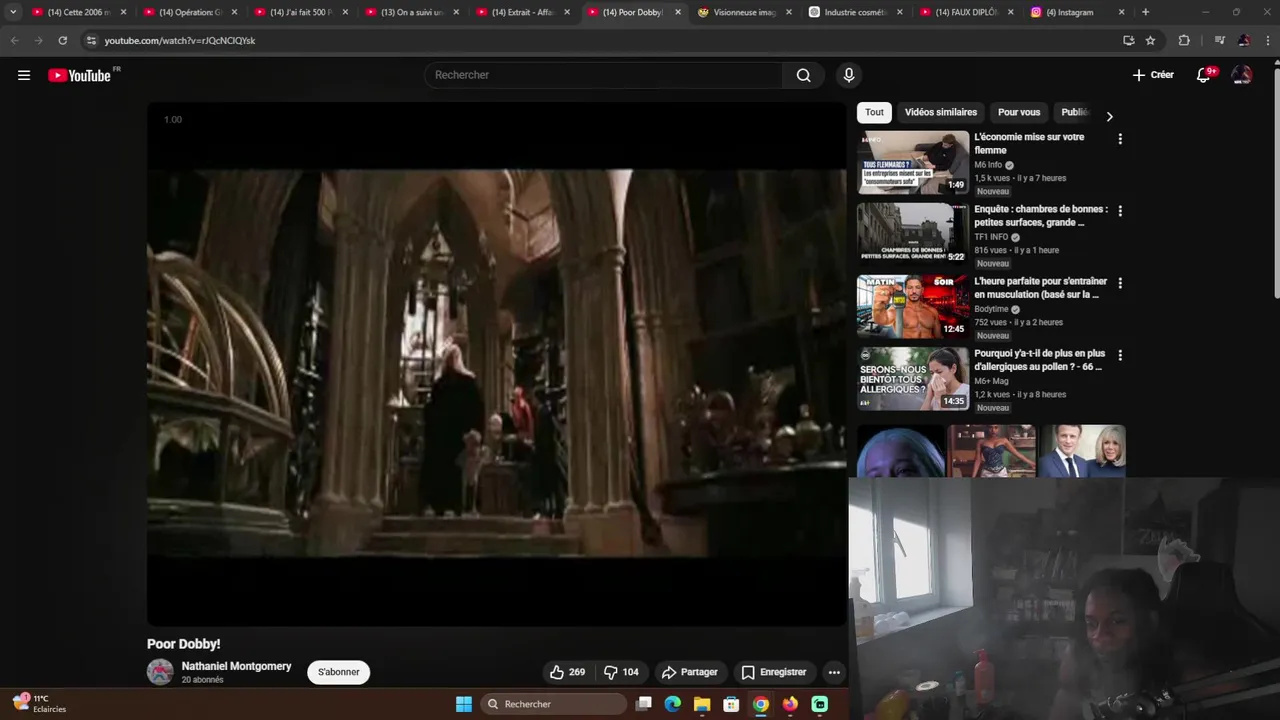
Task: Switch to Cette 2006 browser tab
Action: click(78, 12)
